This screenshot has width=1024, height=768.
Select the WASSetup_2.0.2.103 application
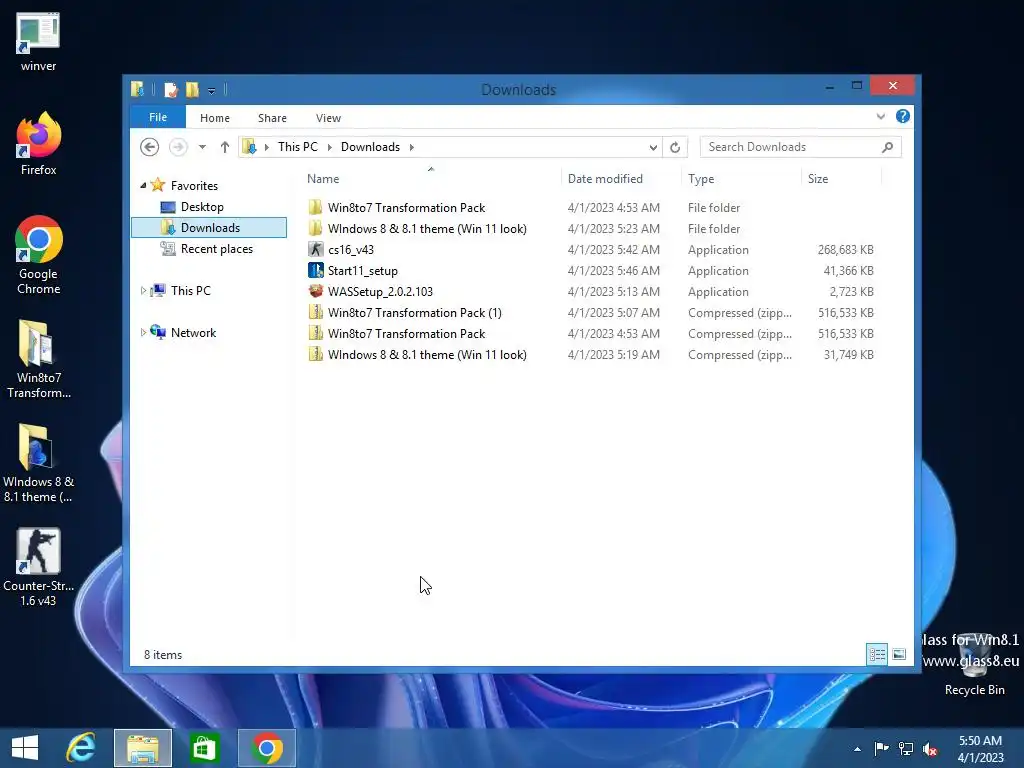(380, 291)
